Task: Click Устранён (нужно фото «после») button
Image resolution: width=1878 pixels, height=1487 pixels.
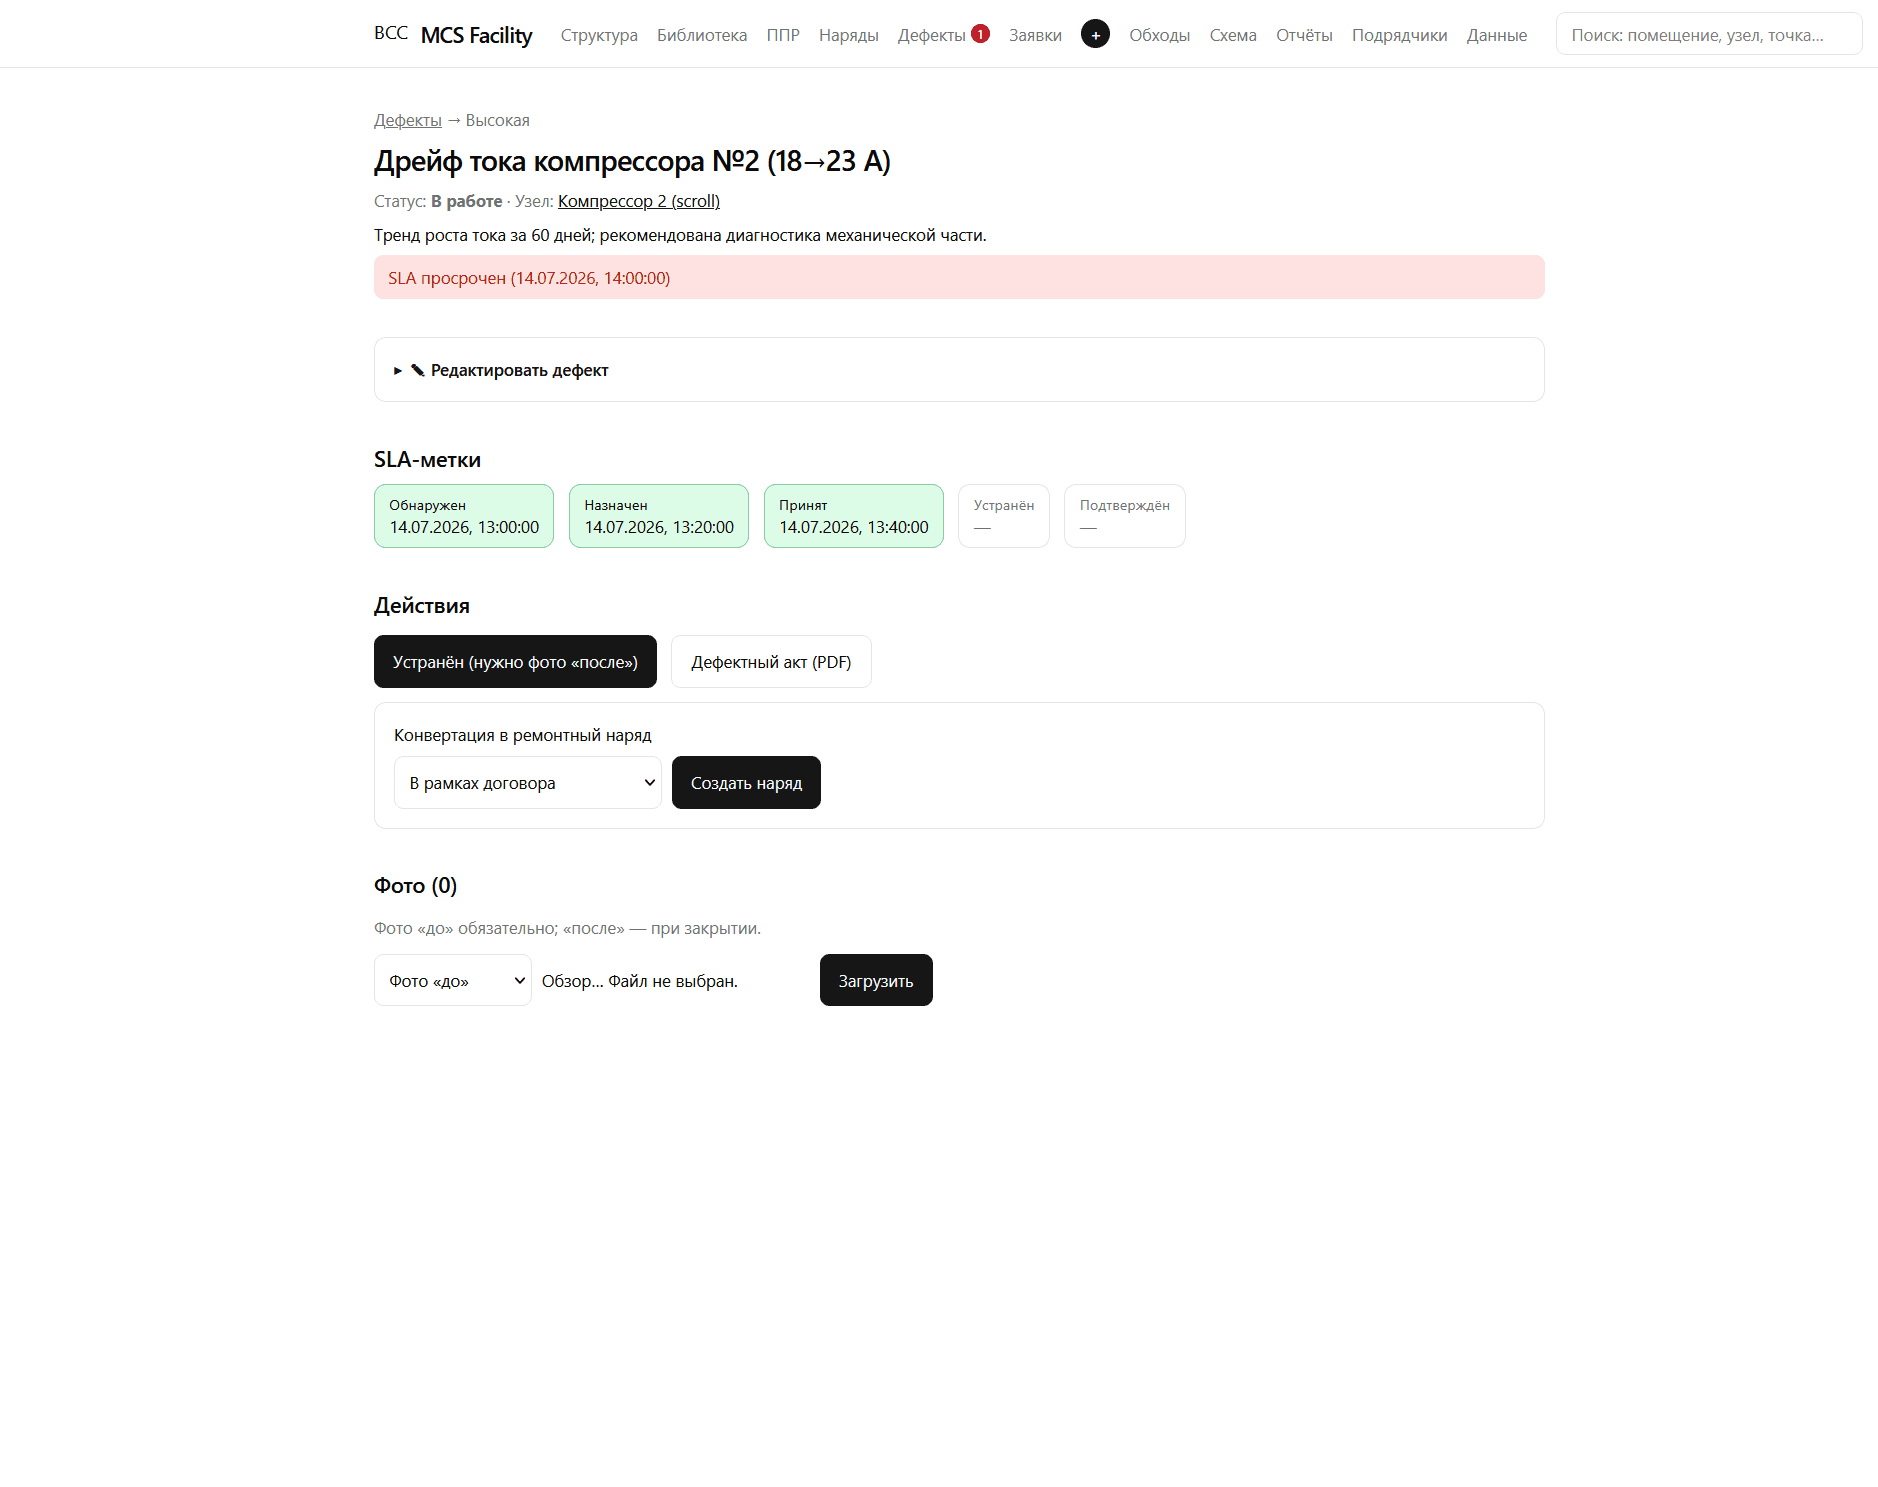Action: (x=515, y=661)
